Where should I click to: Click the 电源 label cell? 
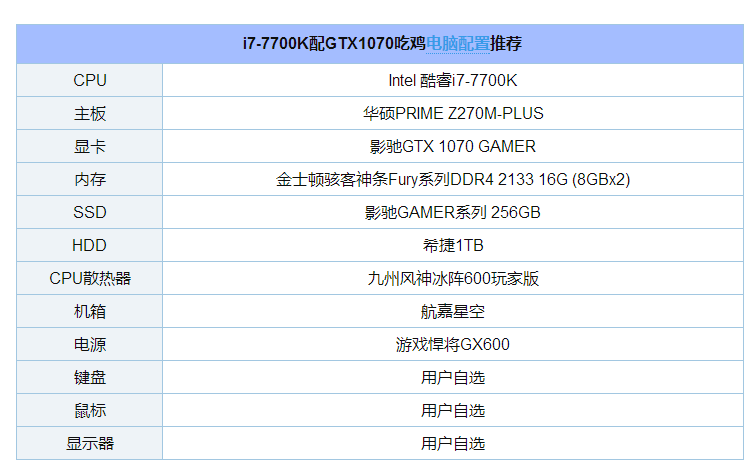click(90, 344)
